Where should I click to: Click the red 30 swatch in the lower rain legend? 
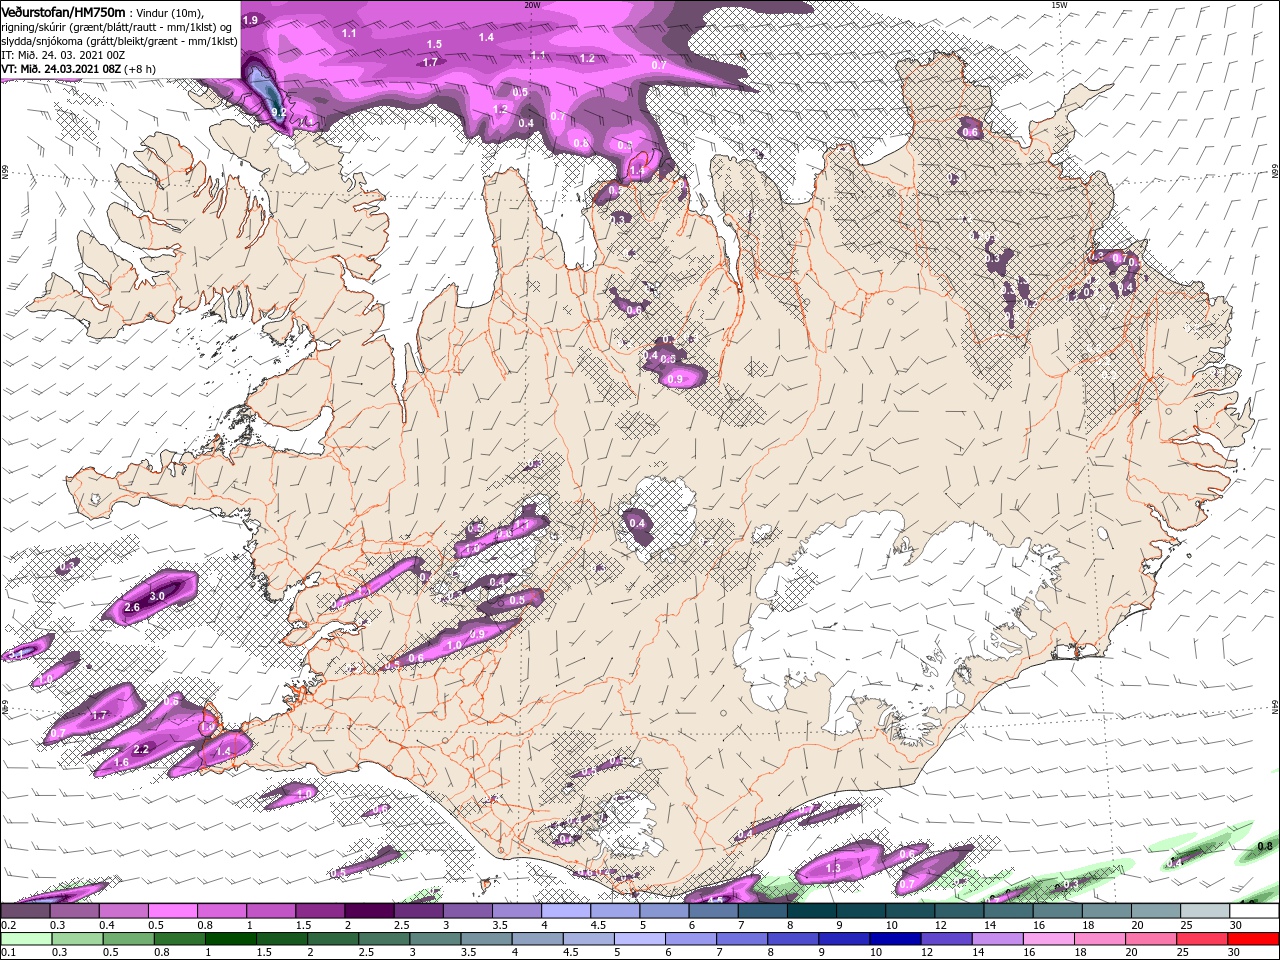point(1254,939)
